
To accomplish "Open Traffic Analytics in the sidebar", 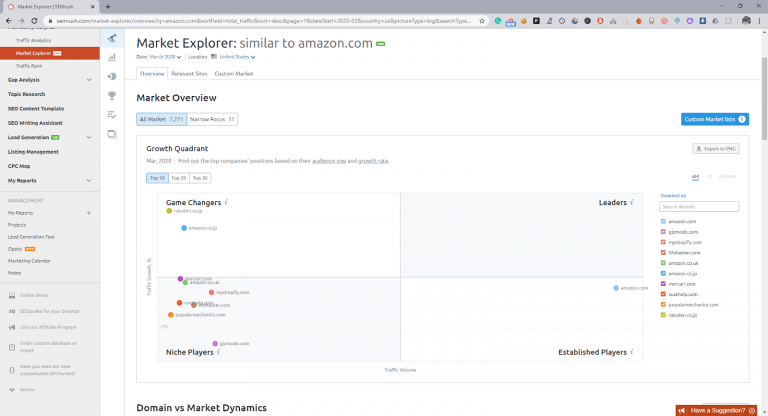I will tap(33, 40).
